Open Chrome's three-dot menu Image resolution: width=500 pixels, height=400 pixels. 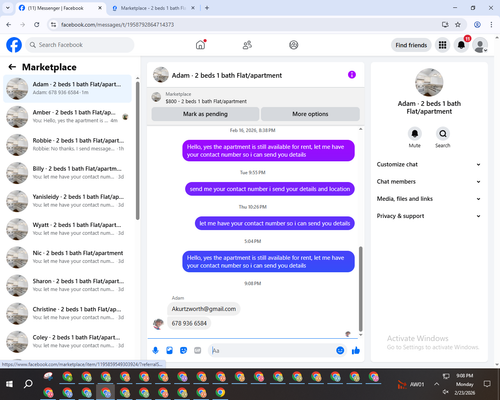point(491,24)
